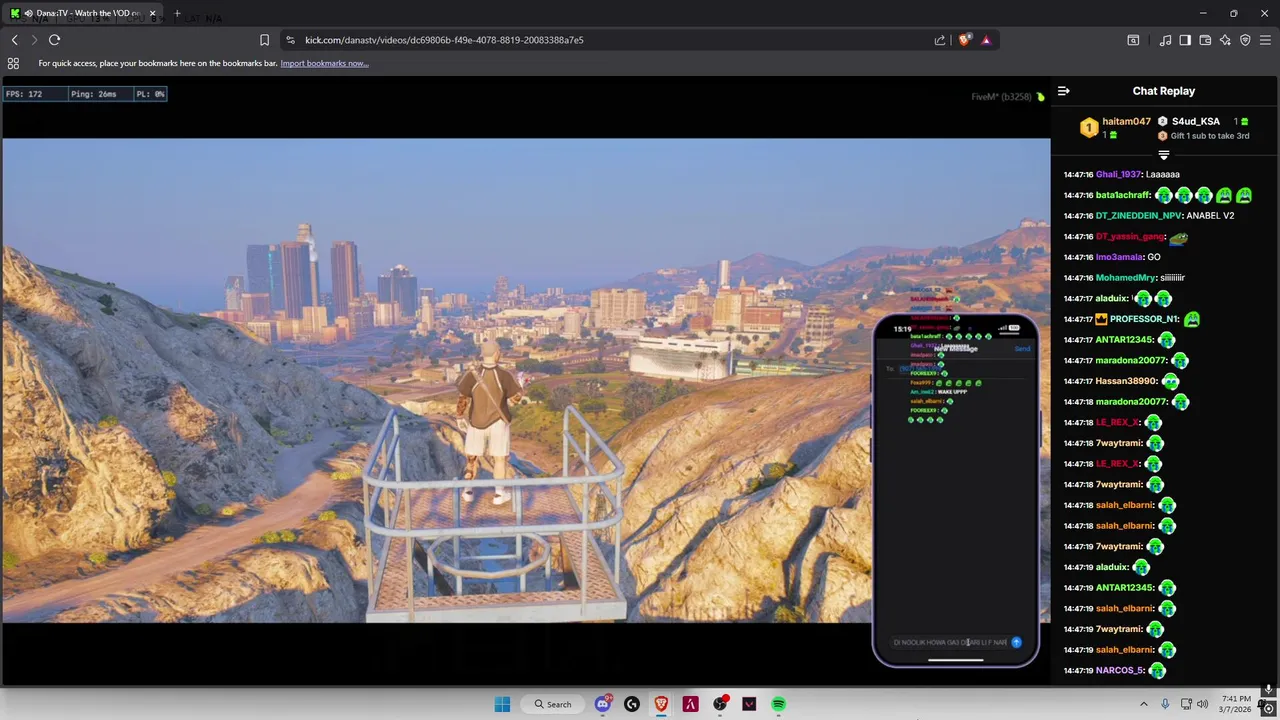Viewport: 1280px width, 720px height.
Task: Open NARCOS_5 username in chat
Action: (x=1120, y=670)
